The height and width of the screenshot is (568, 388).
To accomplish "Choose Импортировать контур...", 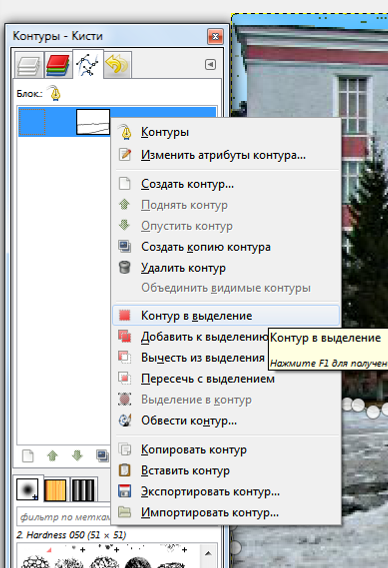I will [x=226, y=513].
